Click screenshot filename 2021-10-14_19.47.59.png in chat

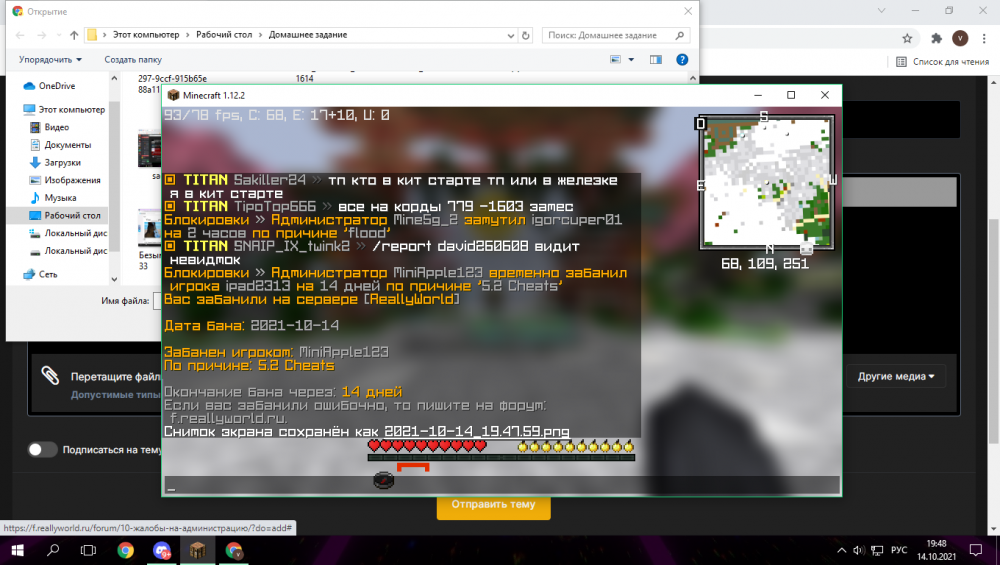click(x=476, y=432)
